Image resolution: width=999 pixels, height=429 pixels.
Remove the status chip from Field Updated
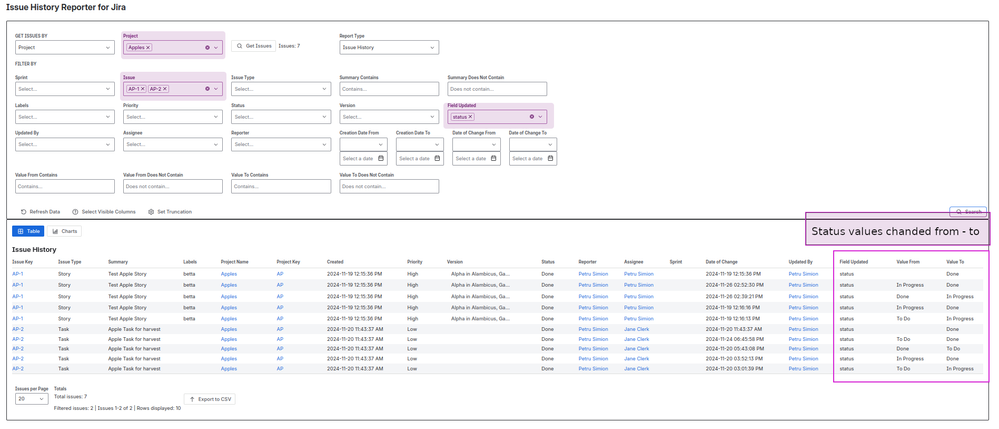(x=470, y=117)
